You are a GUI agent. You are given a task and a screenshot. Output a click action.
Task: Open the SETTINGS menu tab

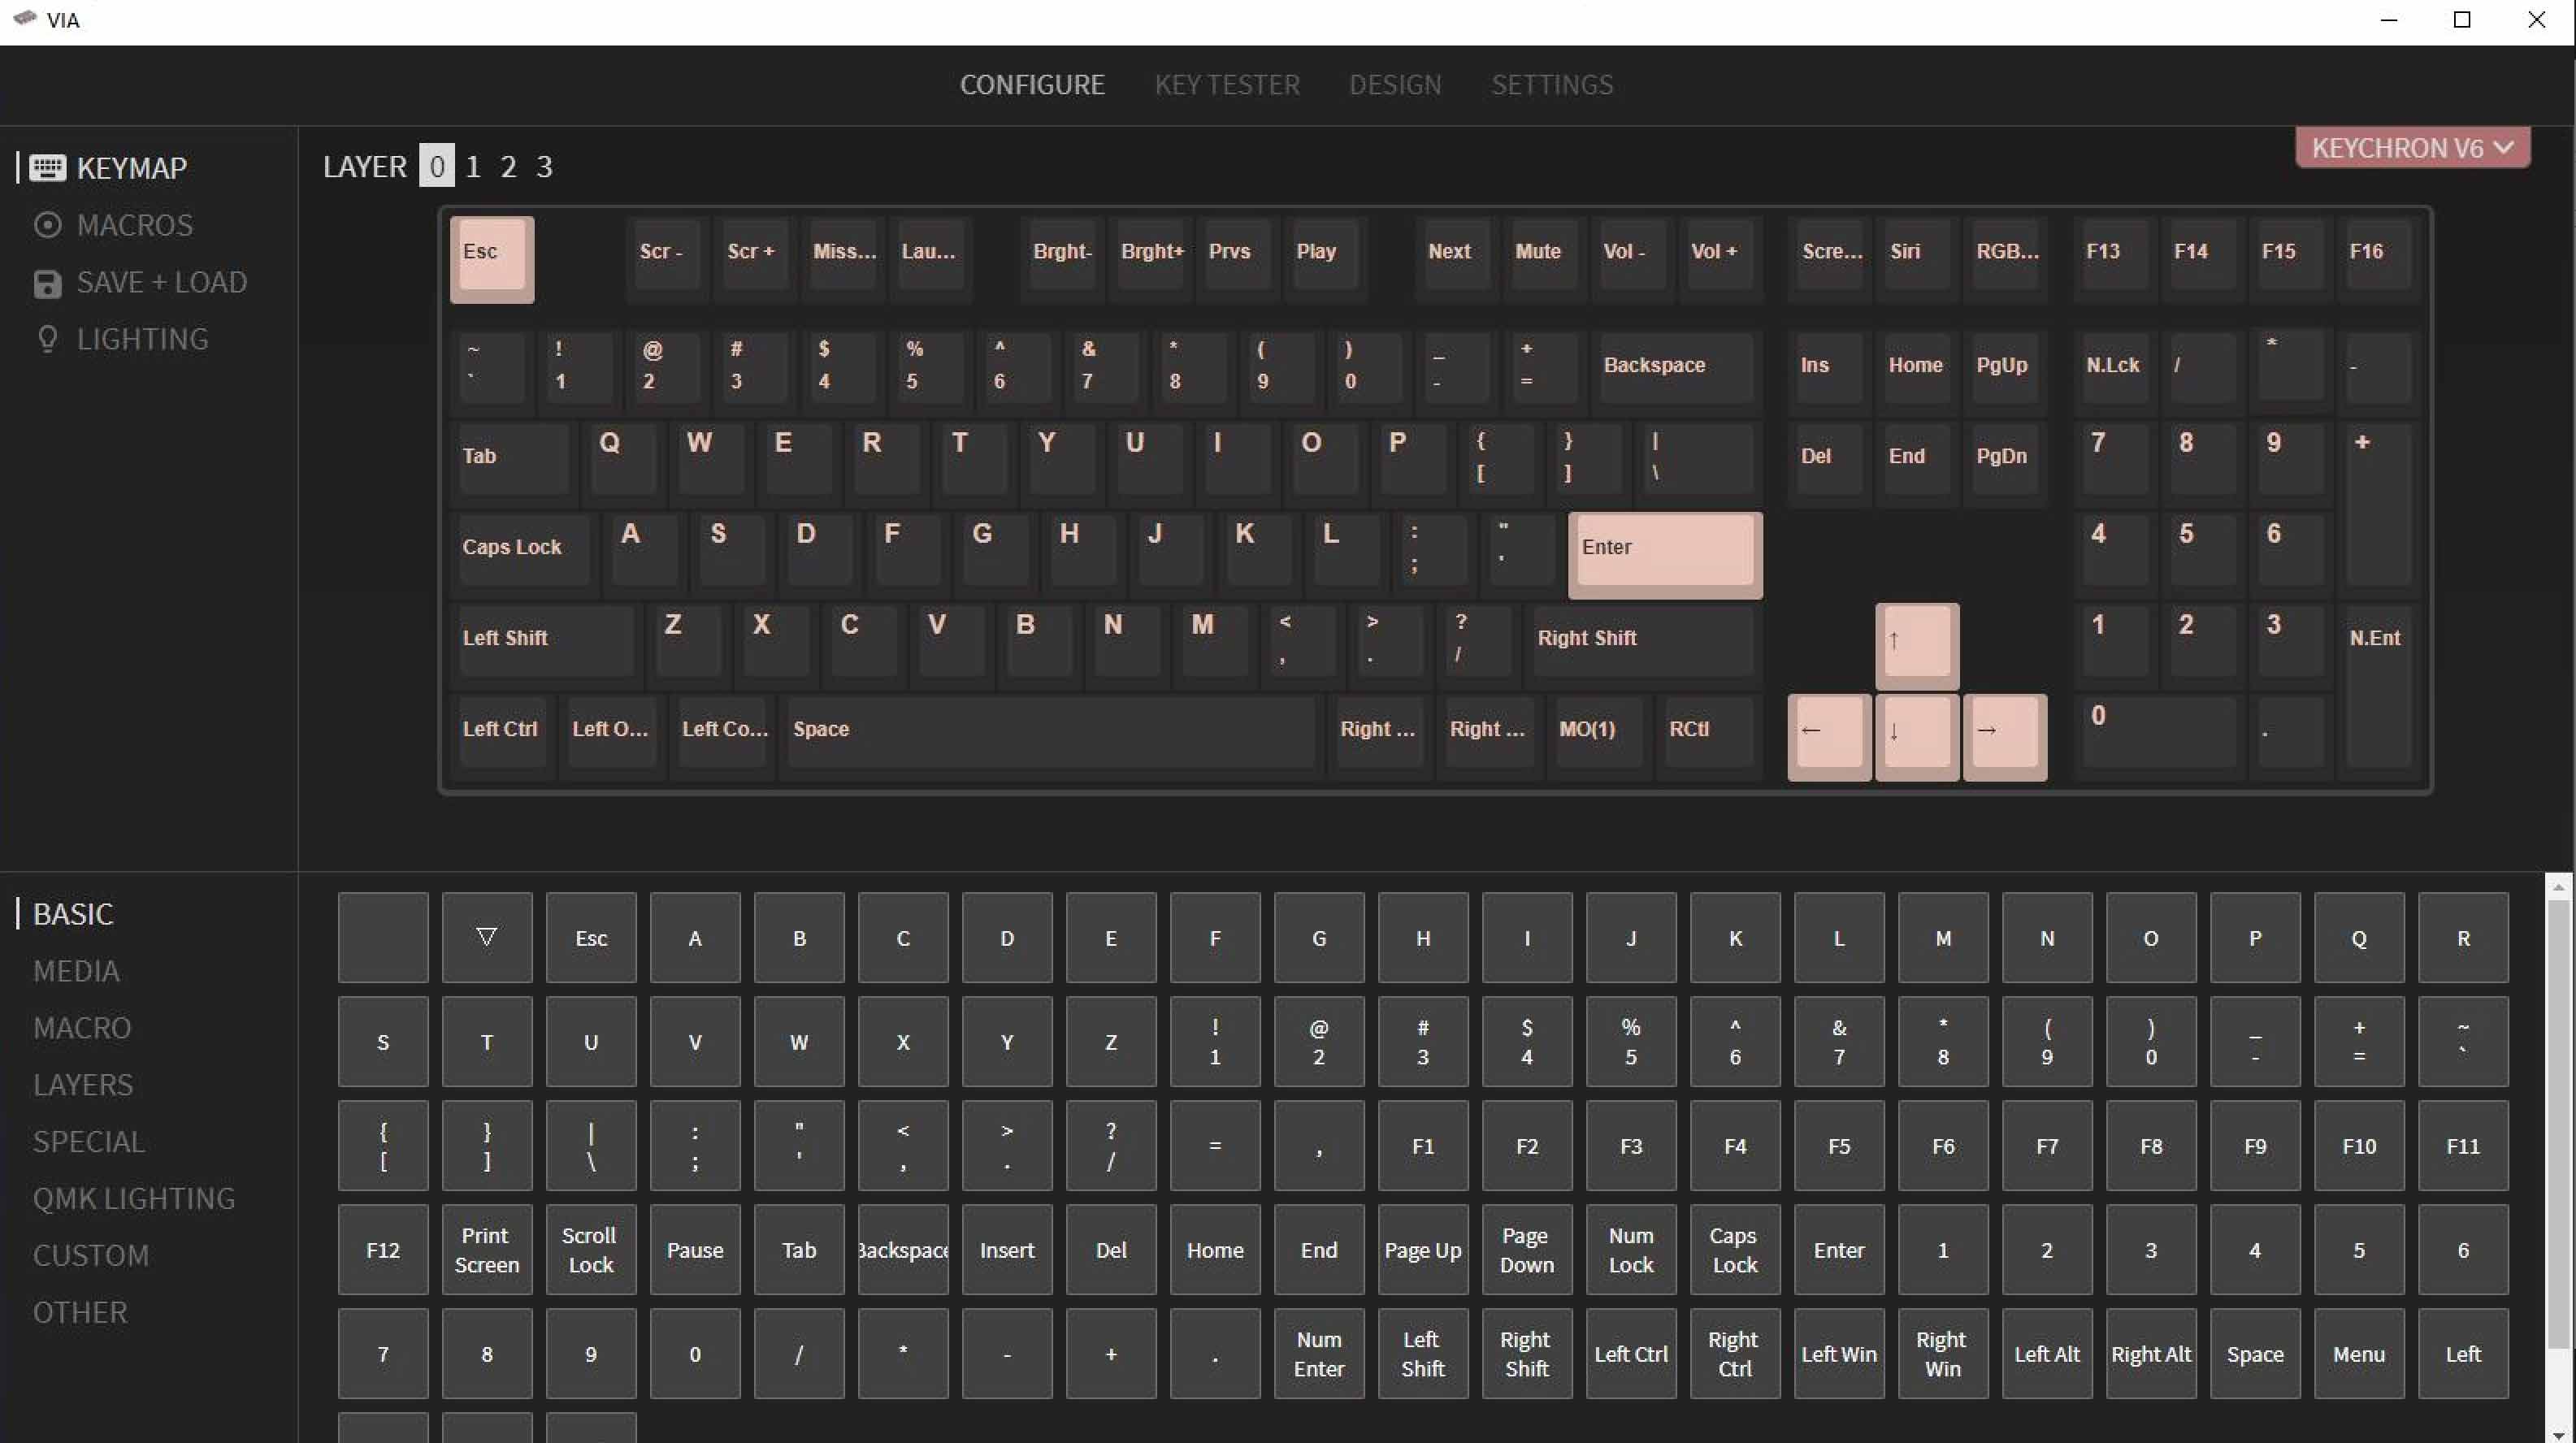(x=1548, y=83)
